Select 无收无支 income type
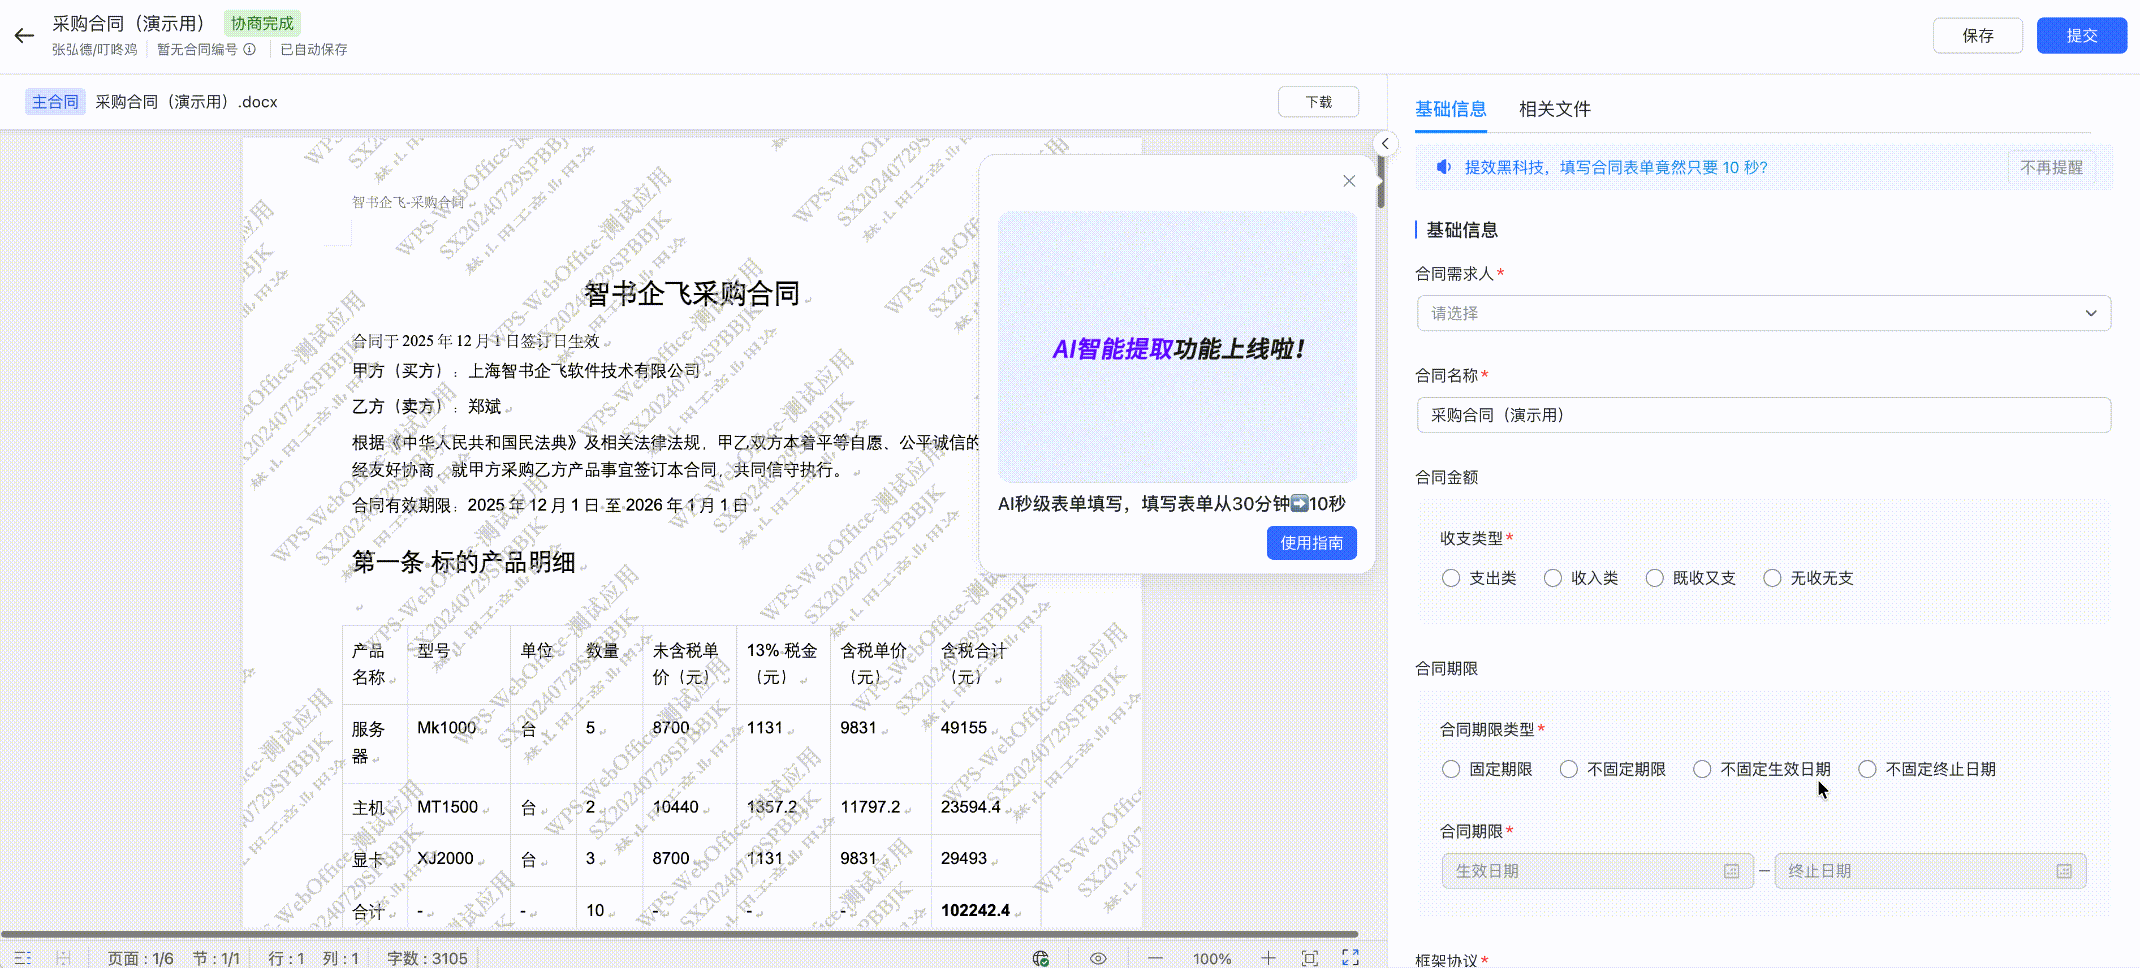Screen dimensions: 2140x968 pyautogui.click(x=1773, y=578)
